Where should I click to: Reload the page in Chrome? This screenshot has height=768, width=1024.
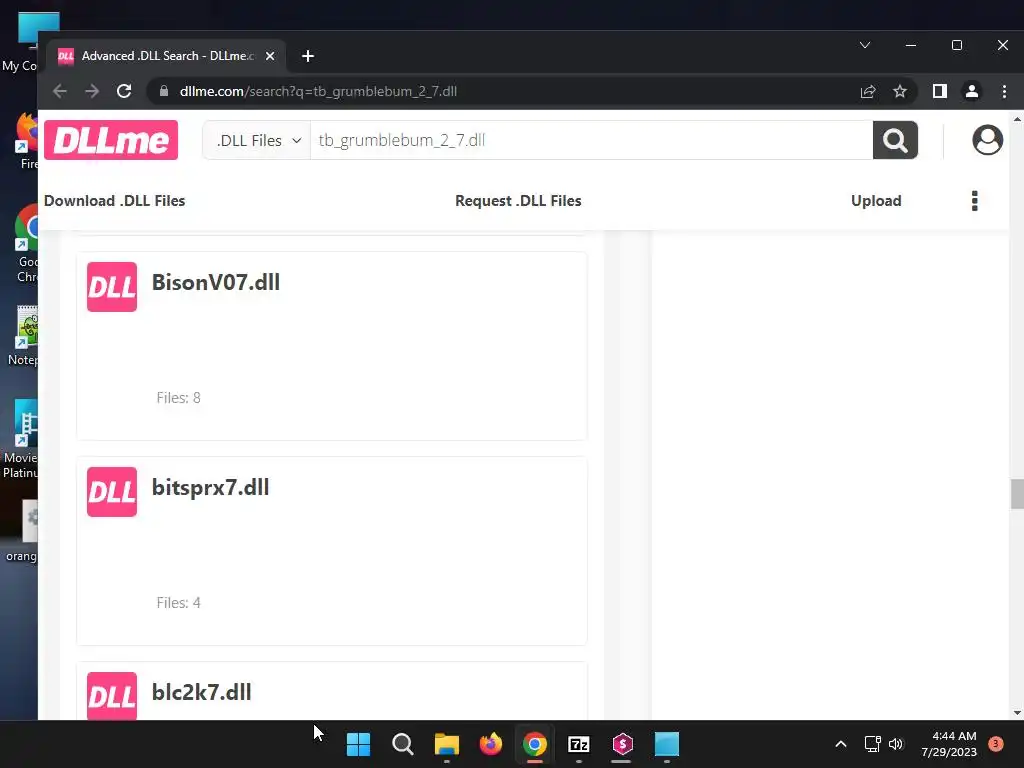click(124, 91)
